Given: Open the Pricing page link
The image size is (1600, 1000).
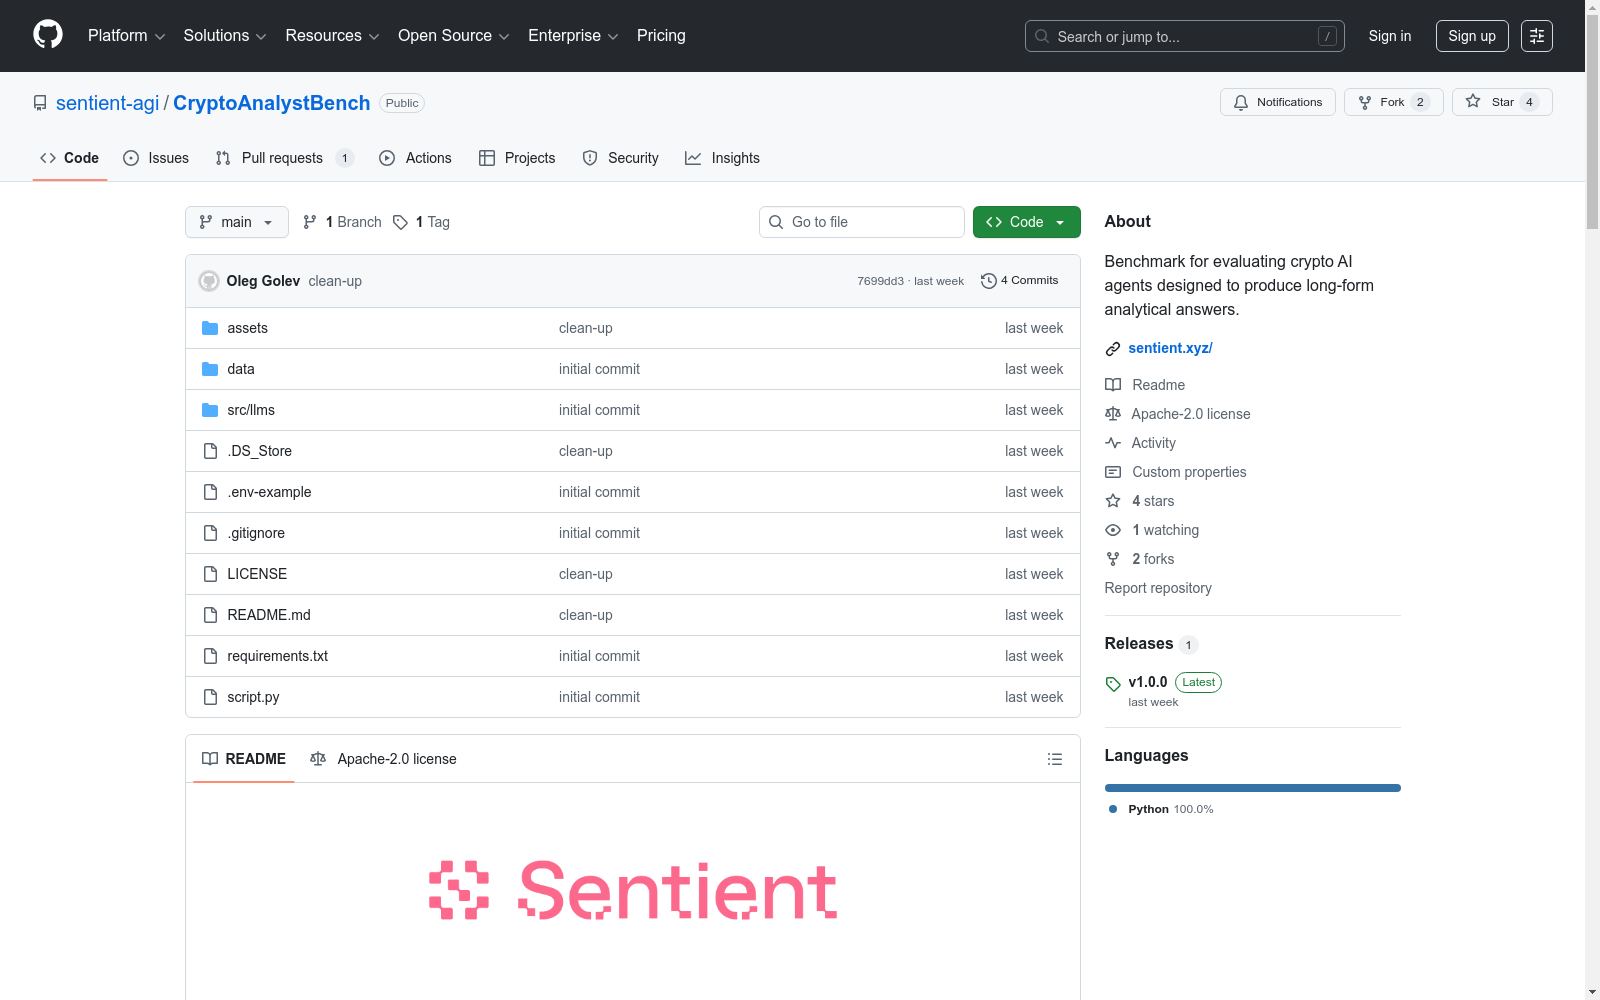Looking at the screenshot, I should 661,36.
